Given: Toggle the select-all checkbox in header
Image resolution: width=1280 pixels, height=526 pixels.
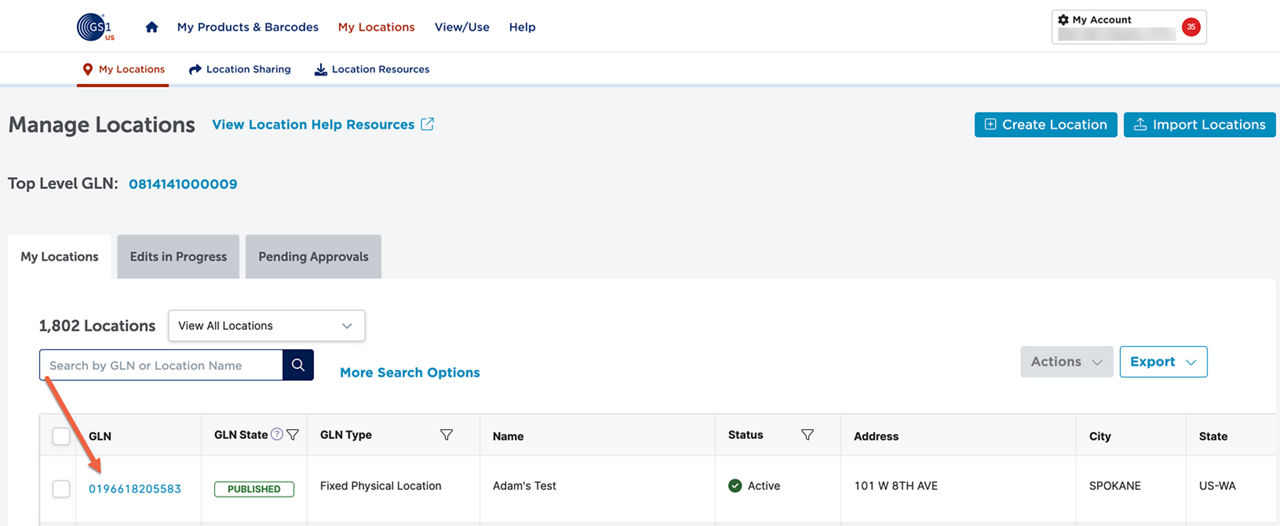Looking at the screenshot, I should pyautogui.click(x=61, y=436).
